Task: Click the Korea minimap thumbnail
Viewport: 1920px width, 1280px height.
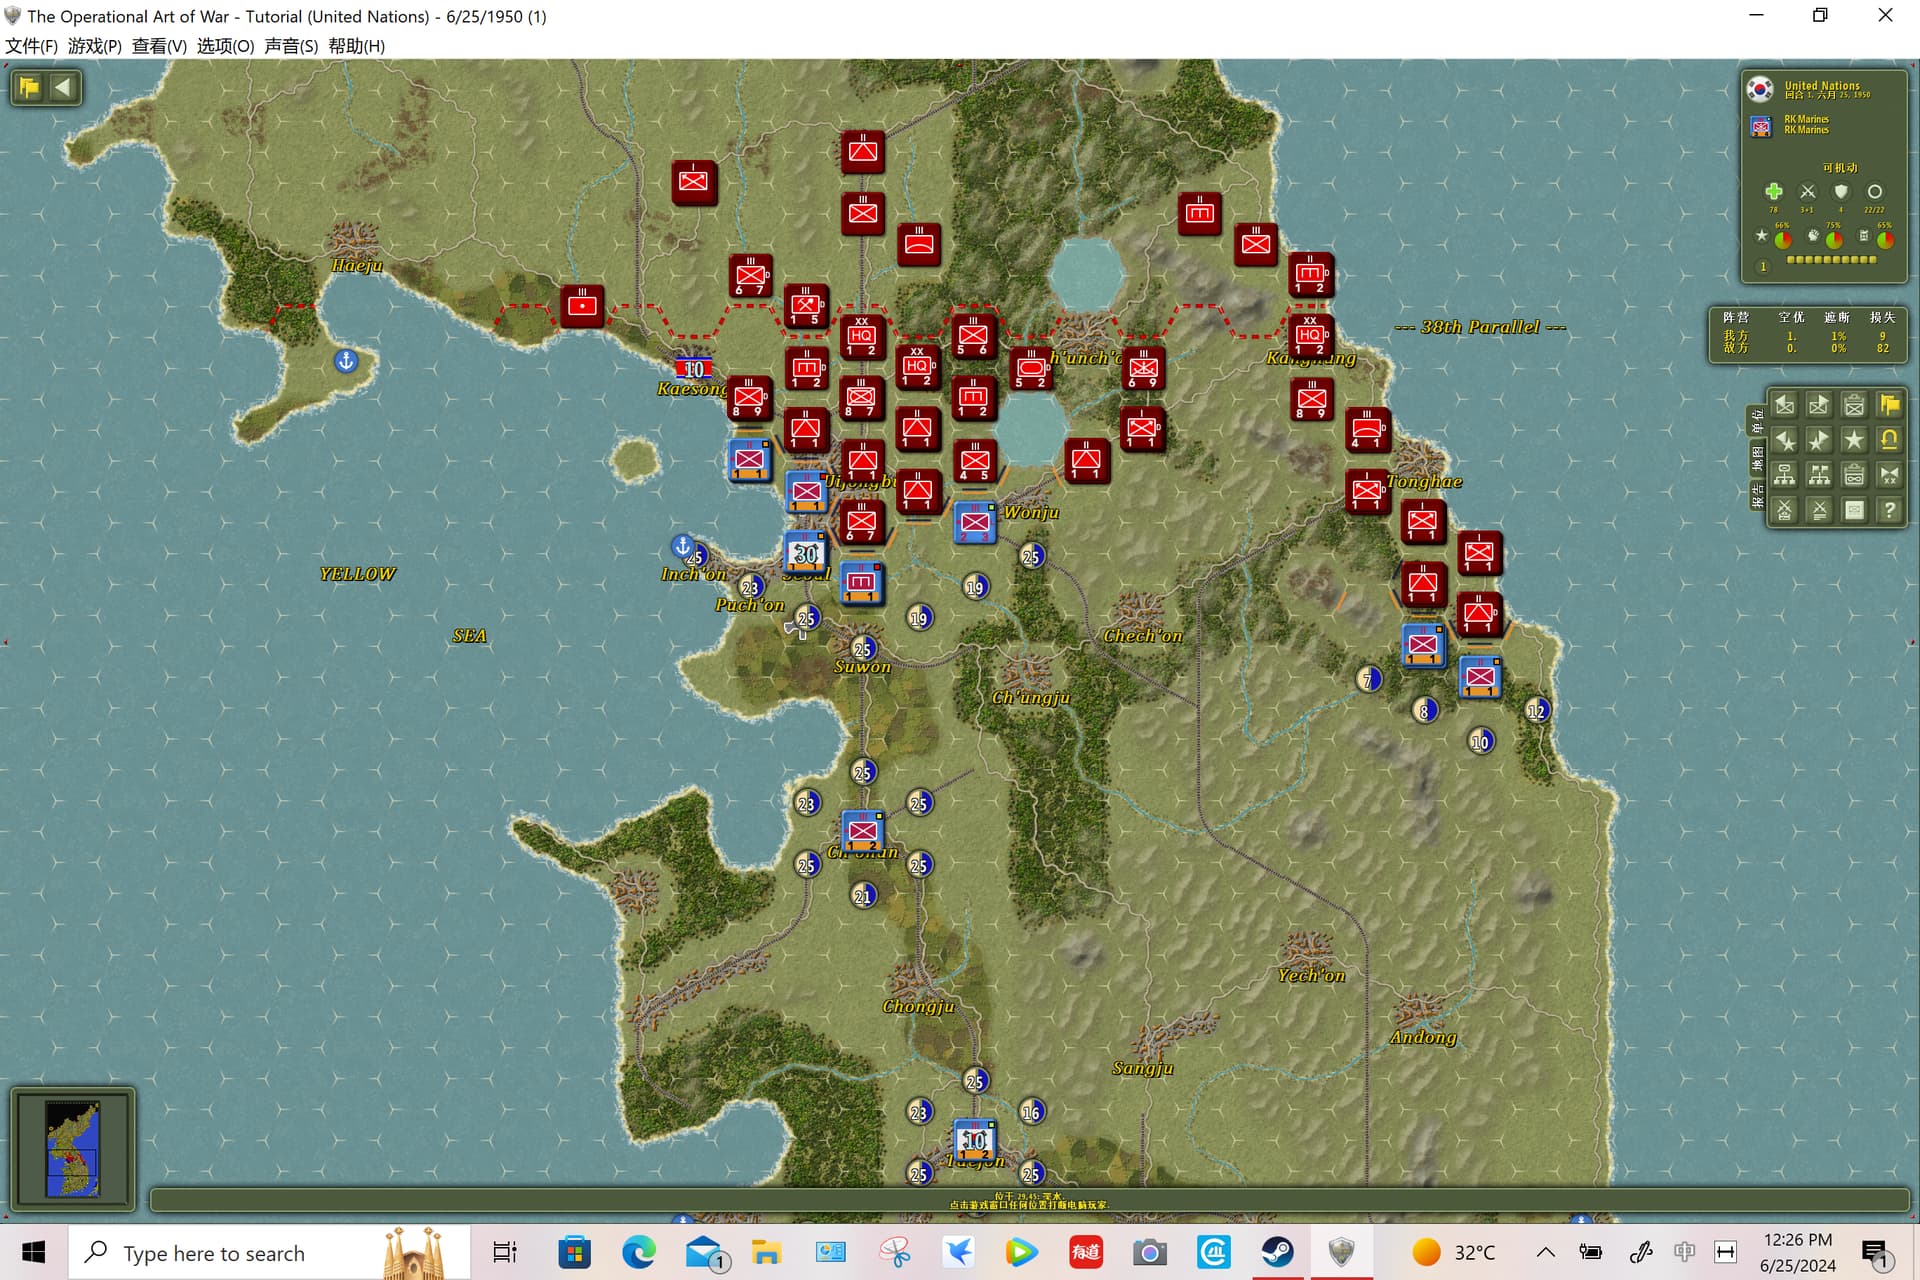Action: click(73, 1148)
